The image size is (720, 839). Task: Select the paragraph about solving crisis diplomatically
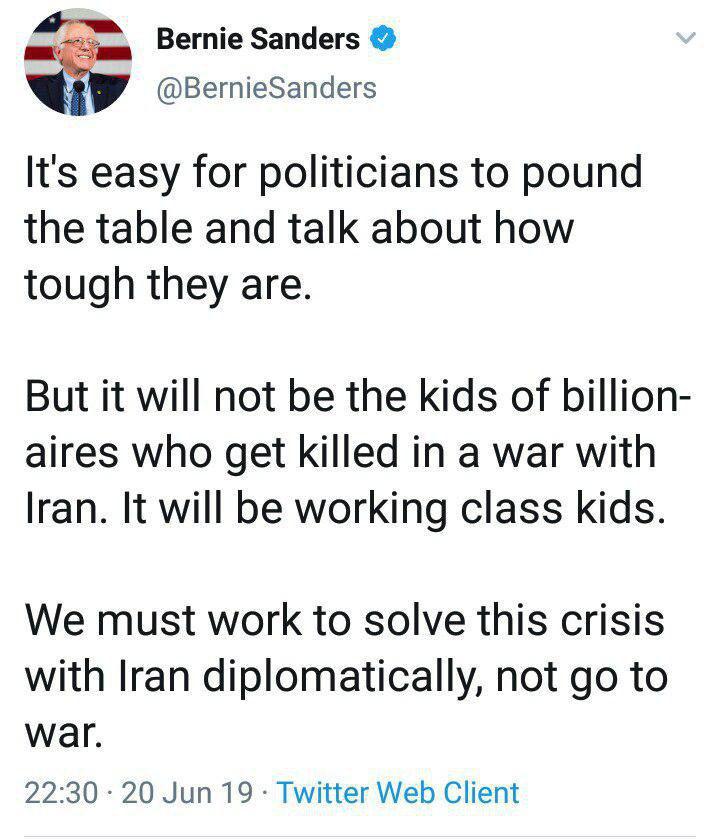(346, 676)
